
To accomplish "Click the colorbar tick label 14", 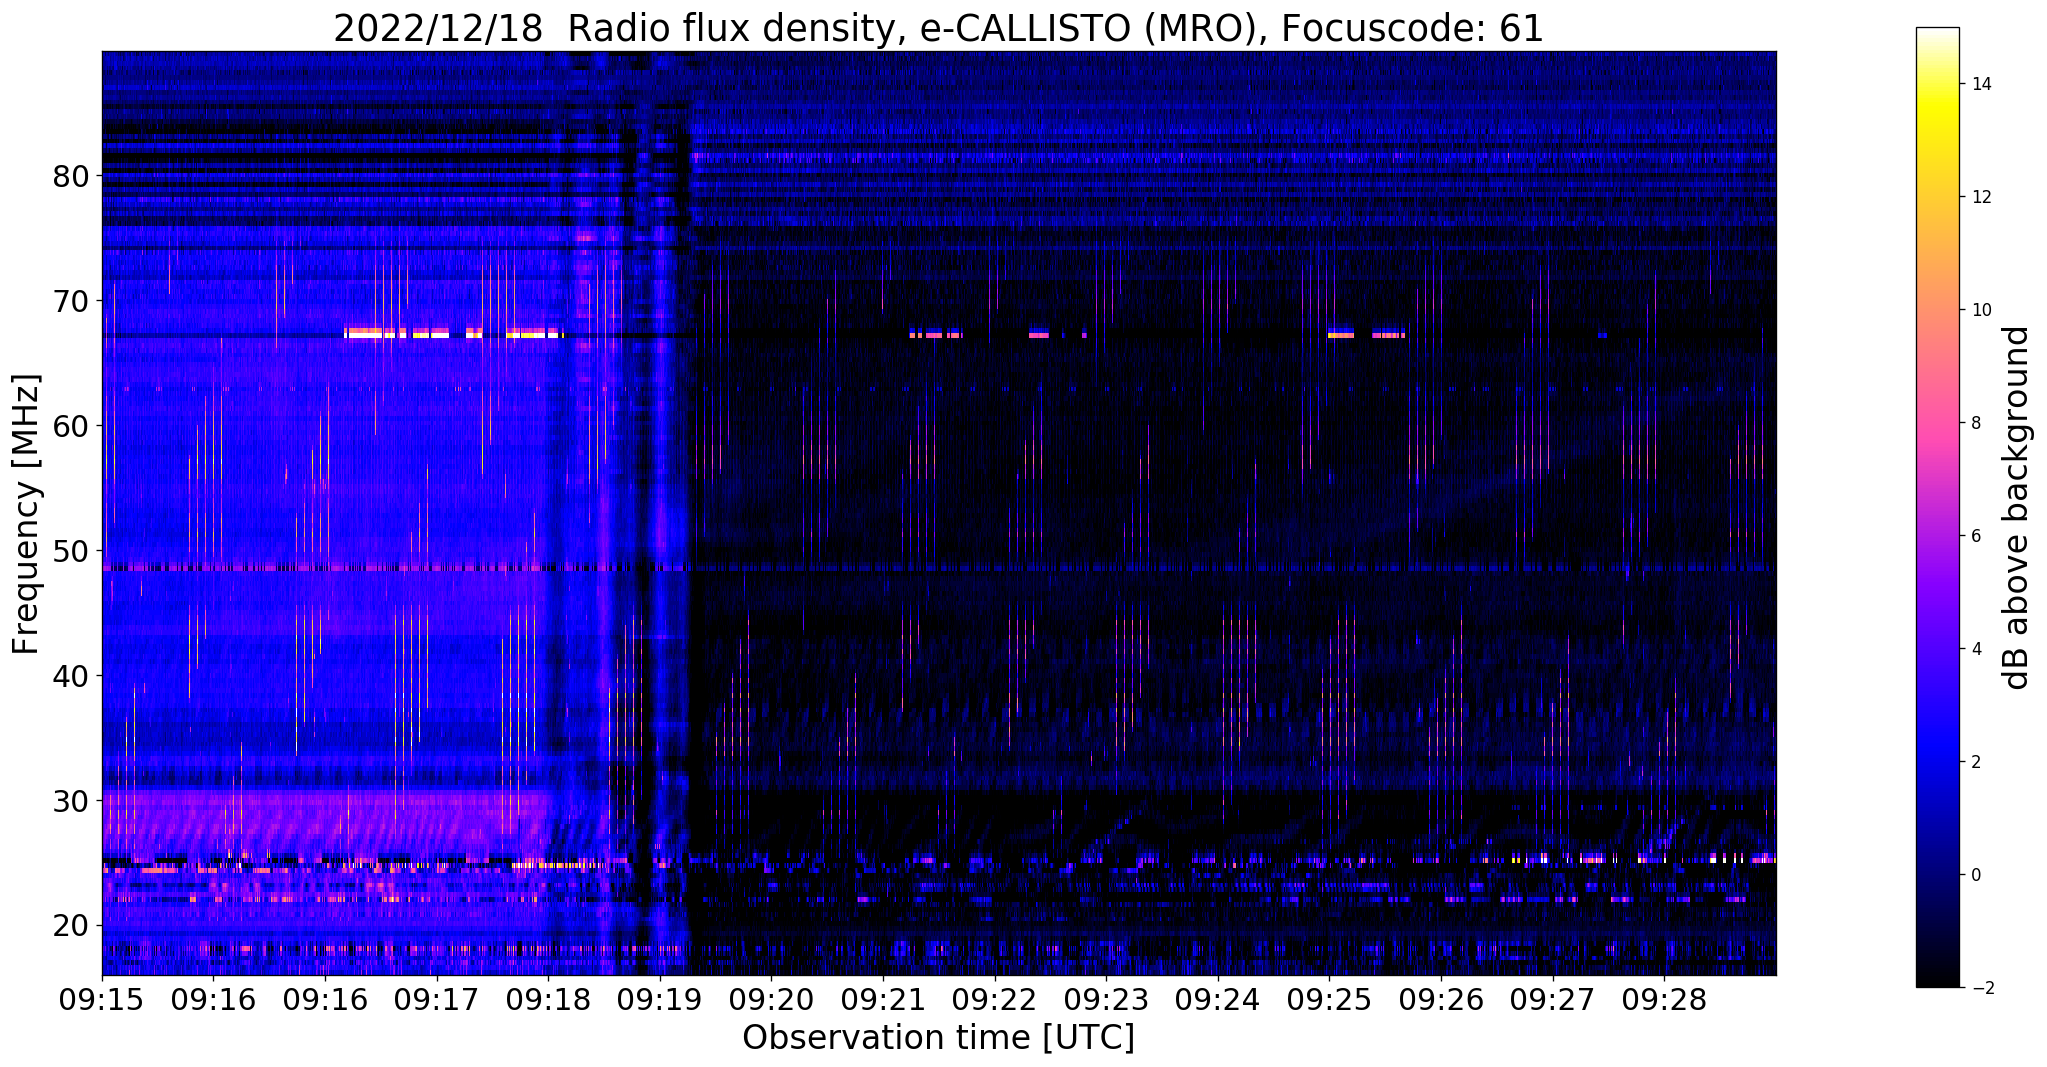I will pyautogui.click(x=1979, y=84).
